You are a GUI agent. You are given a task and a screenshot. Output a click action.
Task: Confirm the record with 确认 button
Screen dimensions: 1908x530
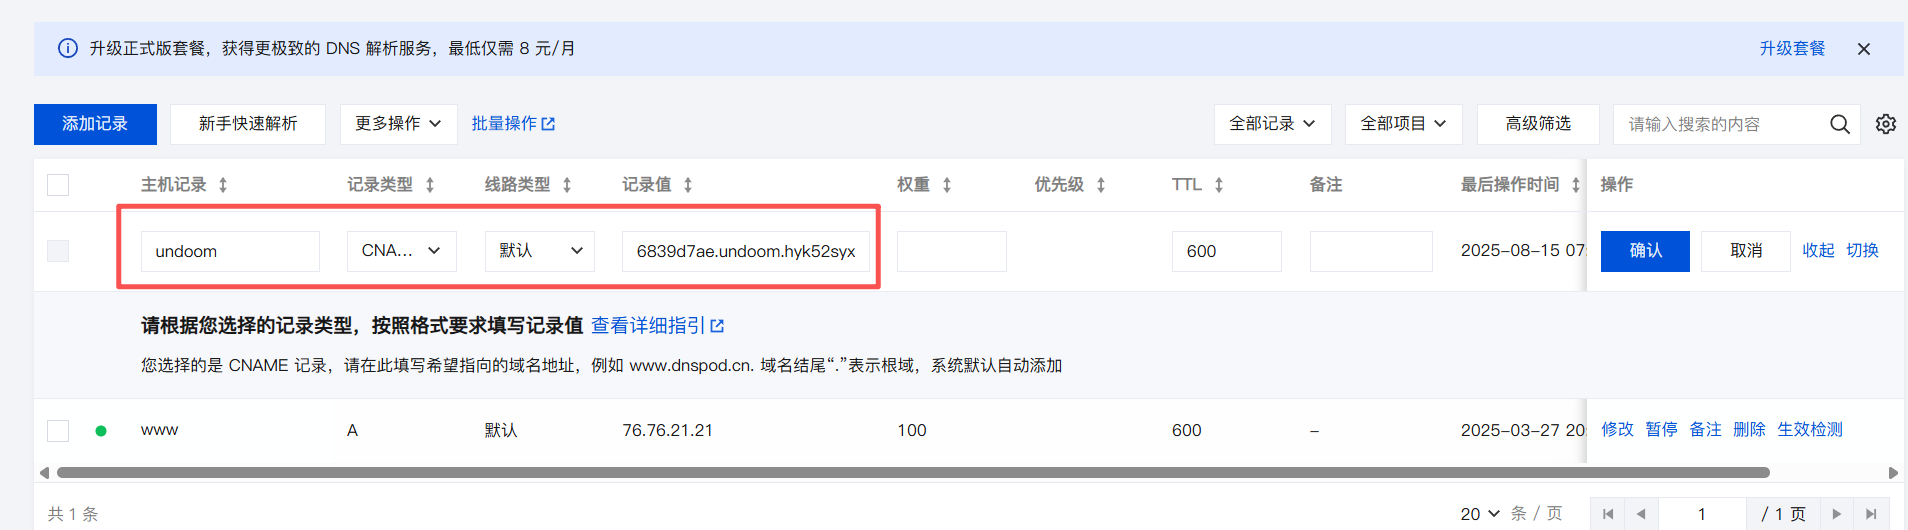point(1645,251)
